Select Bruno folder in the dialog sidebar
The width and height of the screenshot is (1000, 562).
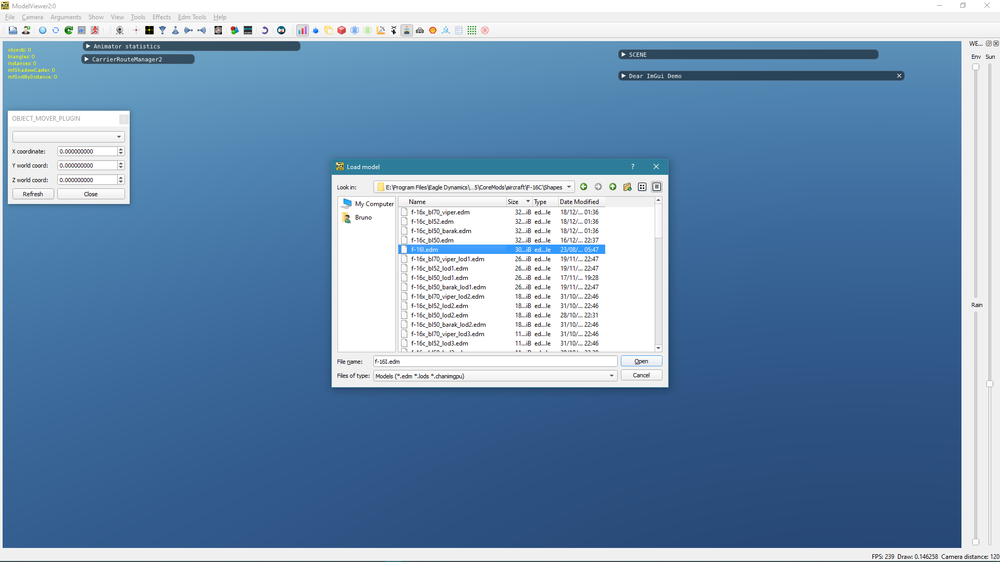click(357, 218)
